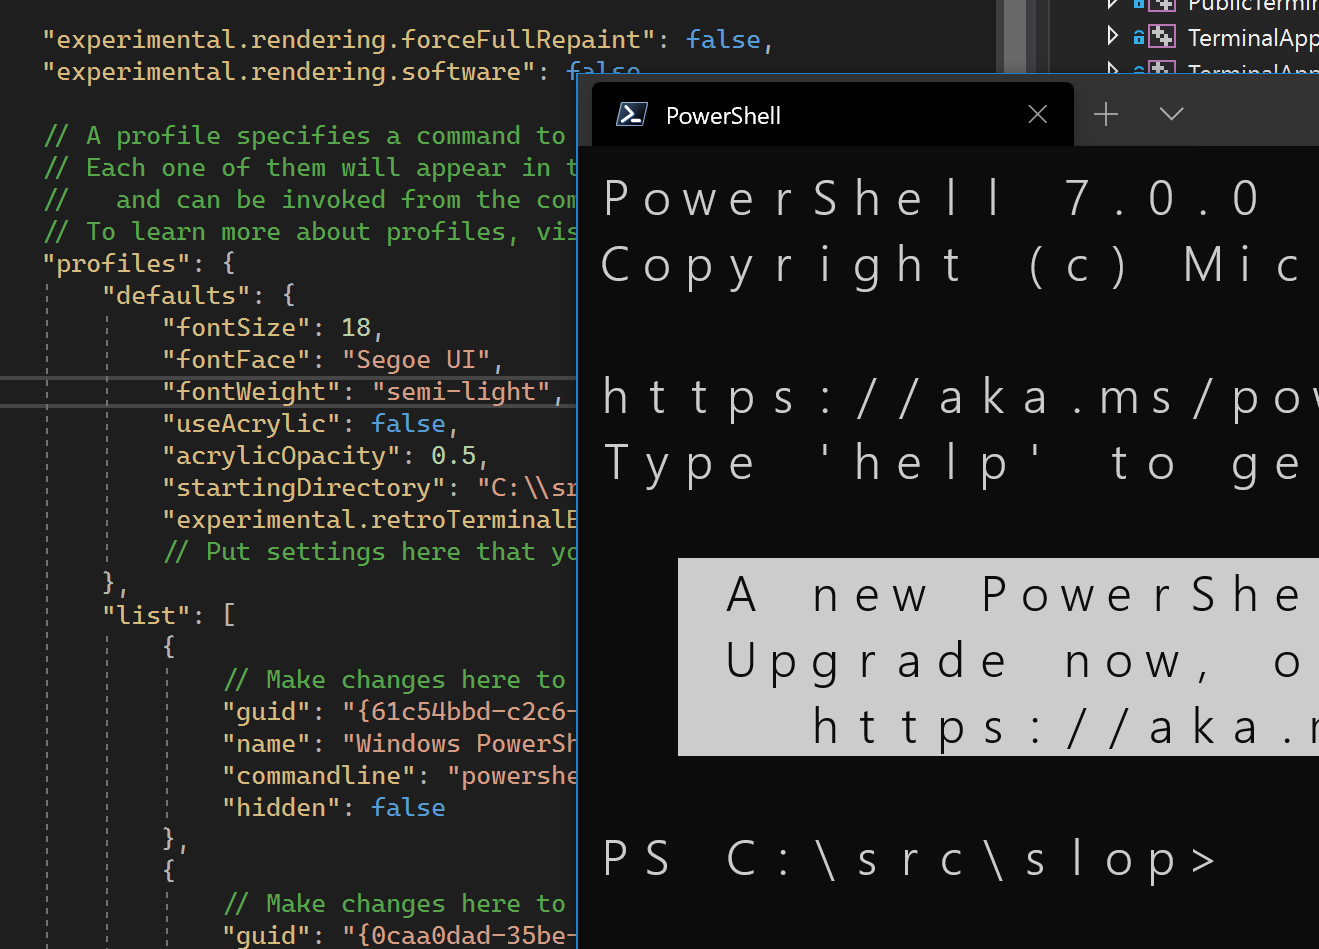The width and height of the screenshot is (1319, 949).
Task: Select the PowerShell tab title
Action: point(723,116)
